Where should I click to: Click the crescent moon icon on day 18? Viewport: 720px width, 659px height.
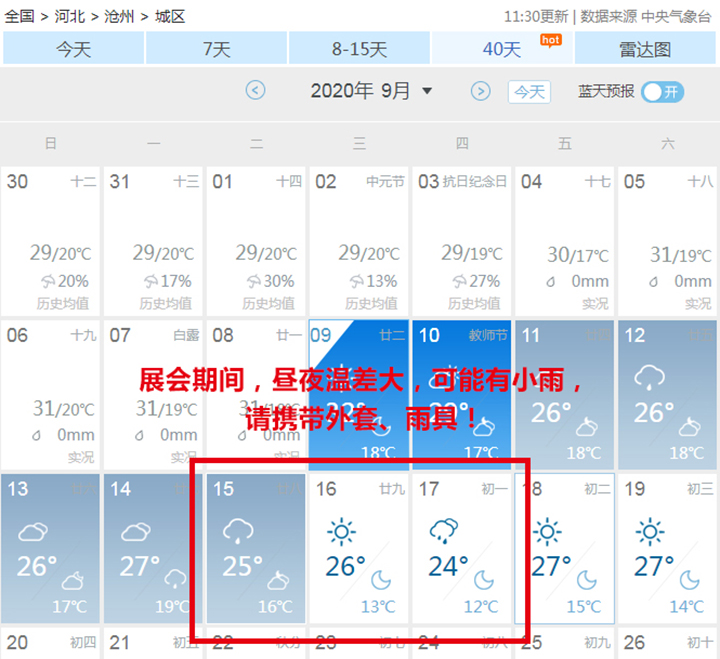[586, 580]
